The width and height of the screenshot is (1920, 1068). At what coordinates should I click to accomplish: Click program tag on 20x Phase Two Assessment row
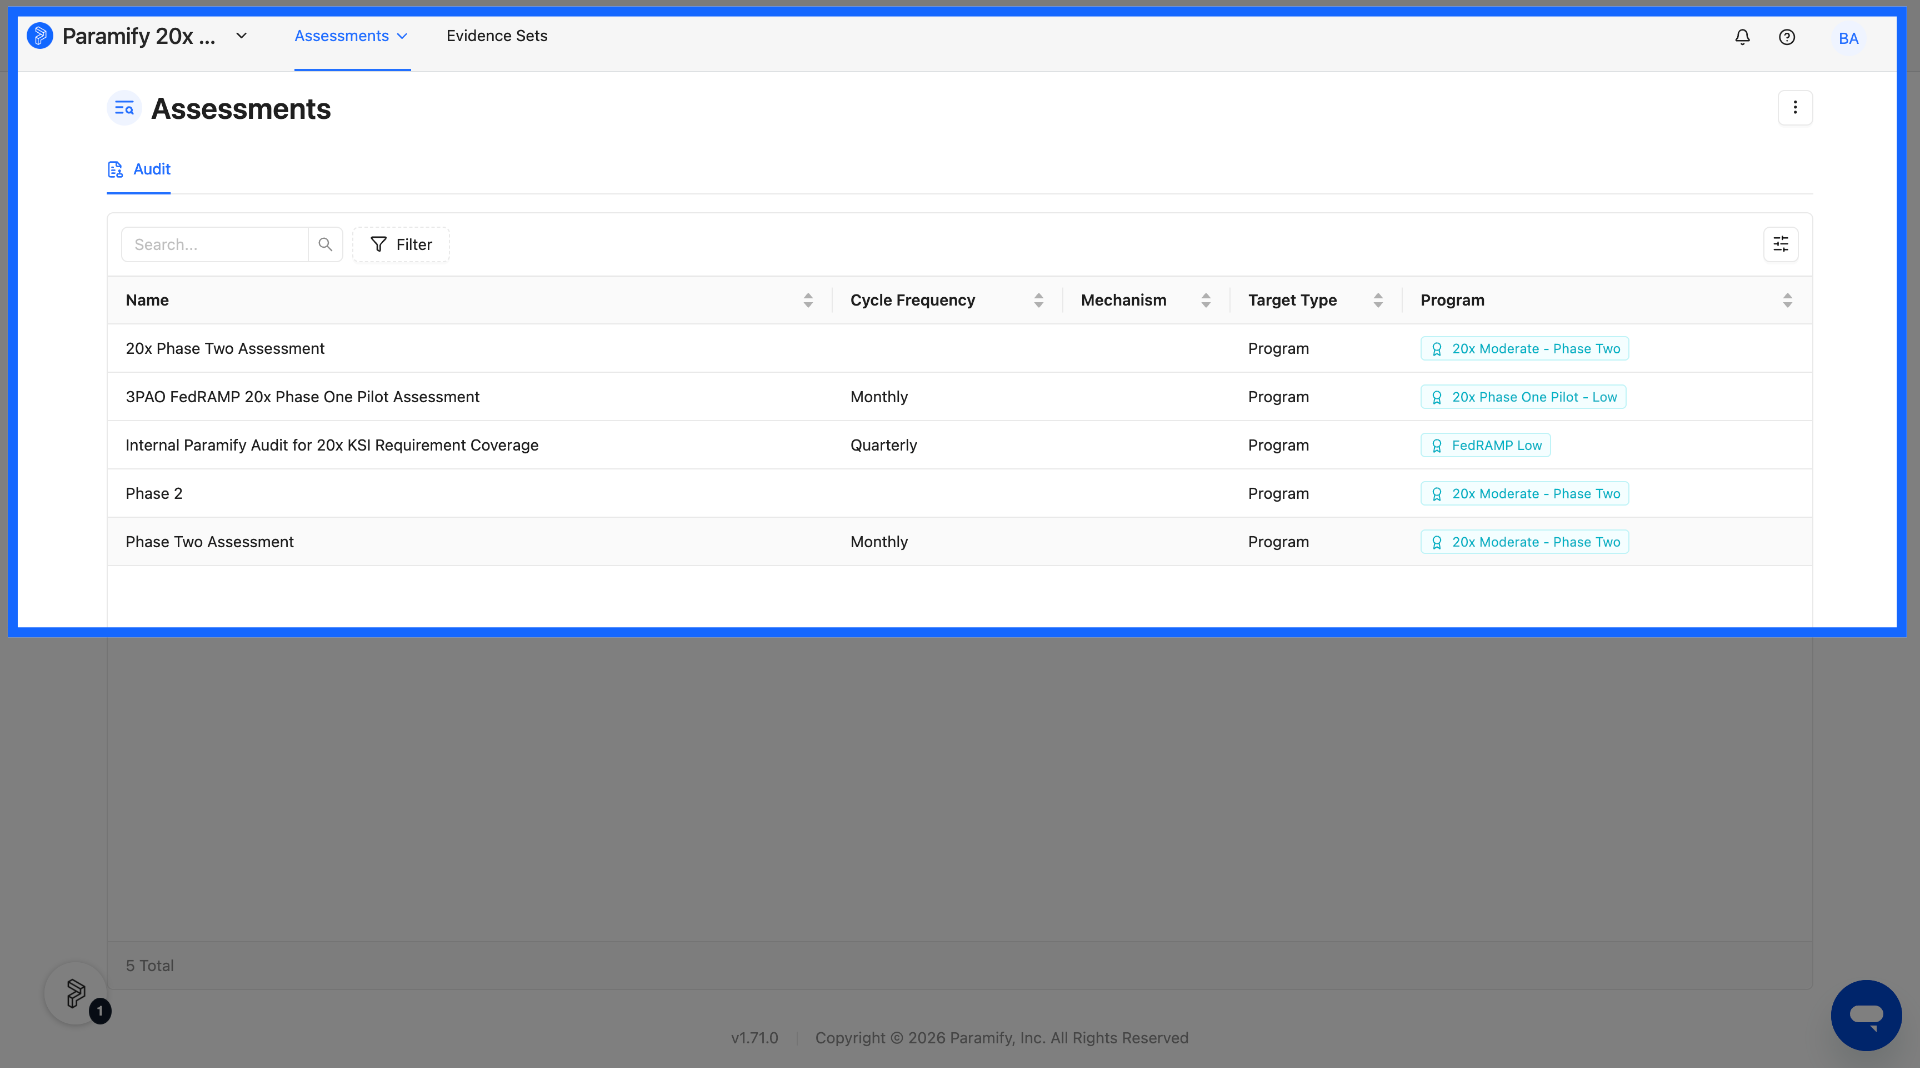1524,348
